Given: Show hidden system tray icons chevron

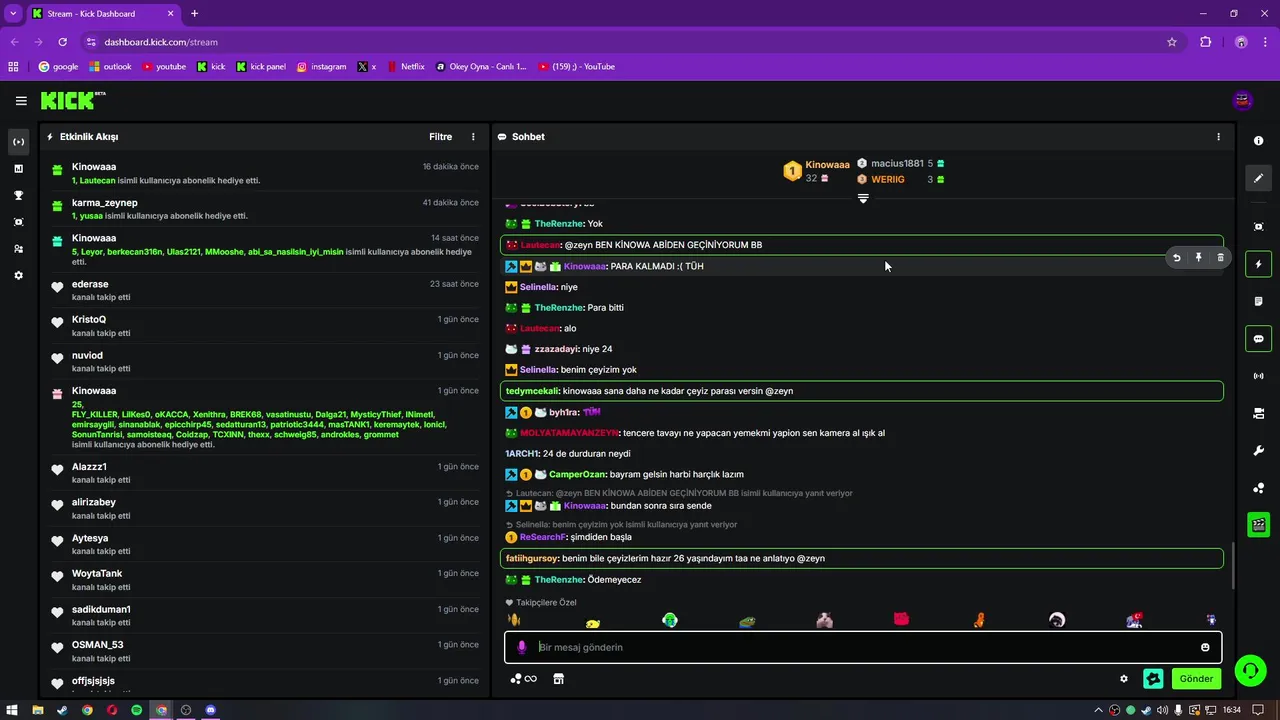Looking at the screenshot, I should (x=1098, y=710).
